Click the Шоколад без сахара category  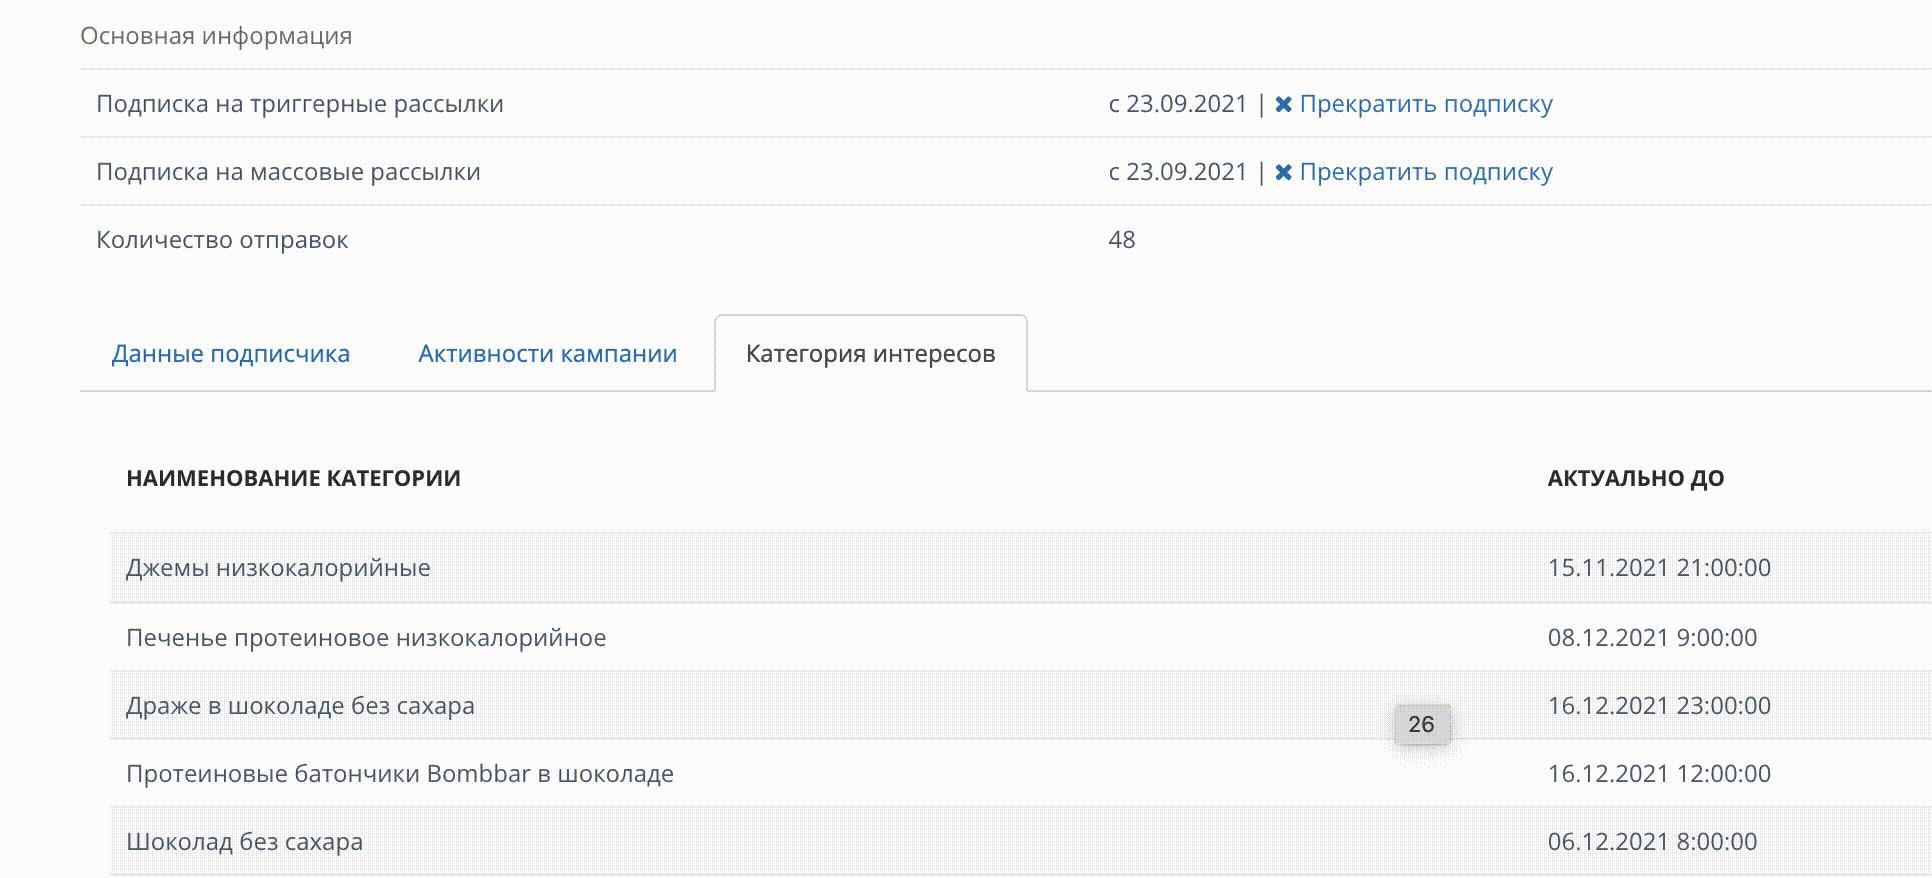point(244,842)
